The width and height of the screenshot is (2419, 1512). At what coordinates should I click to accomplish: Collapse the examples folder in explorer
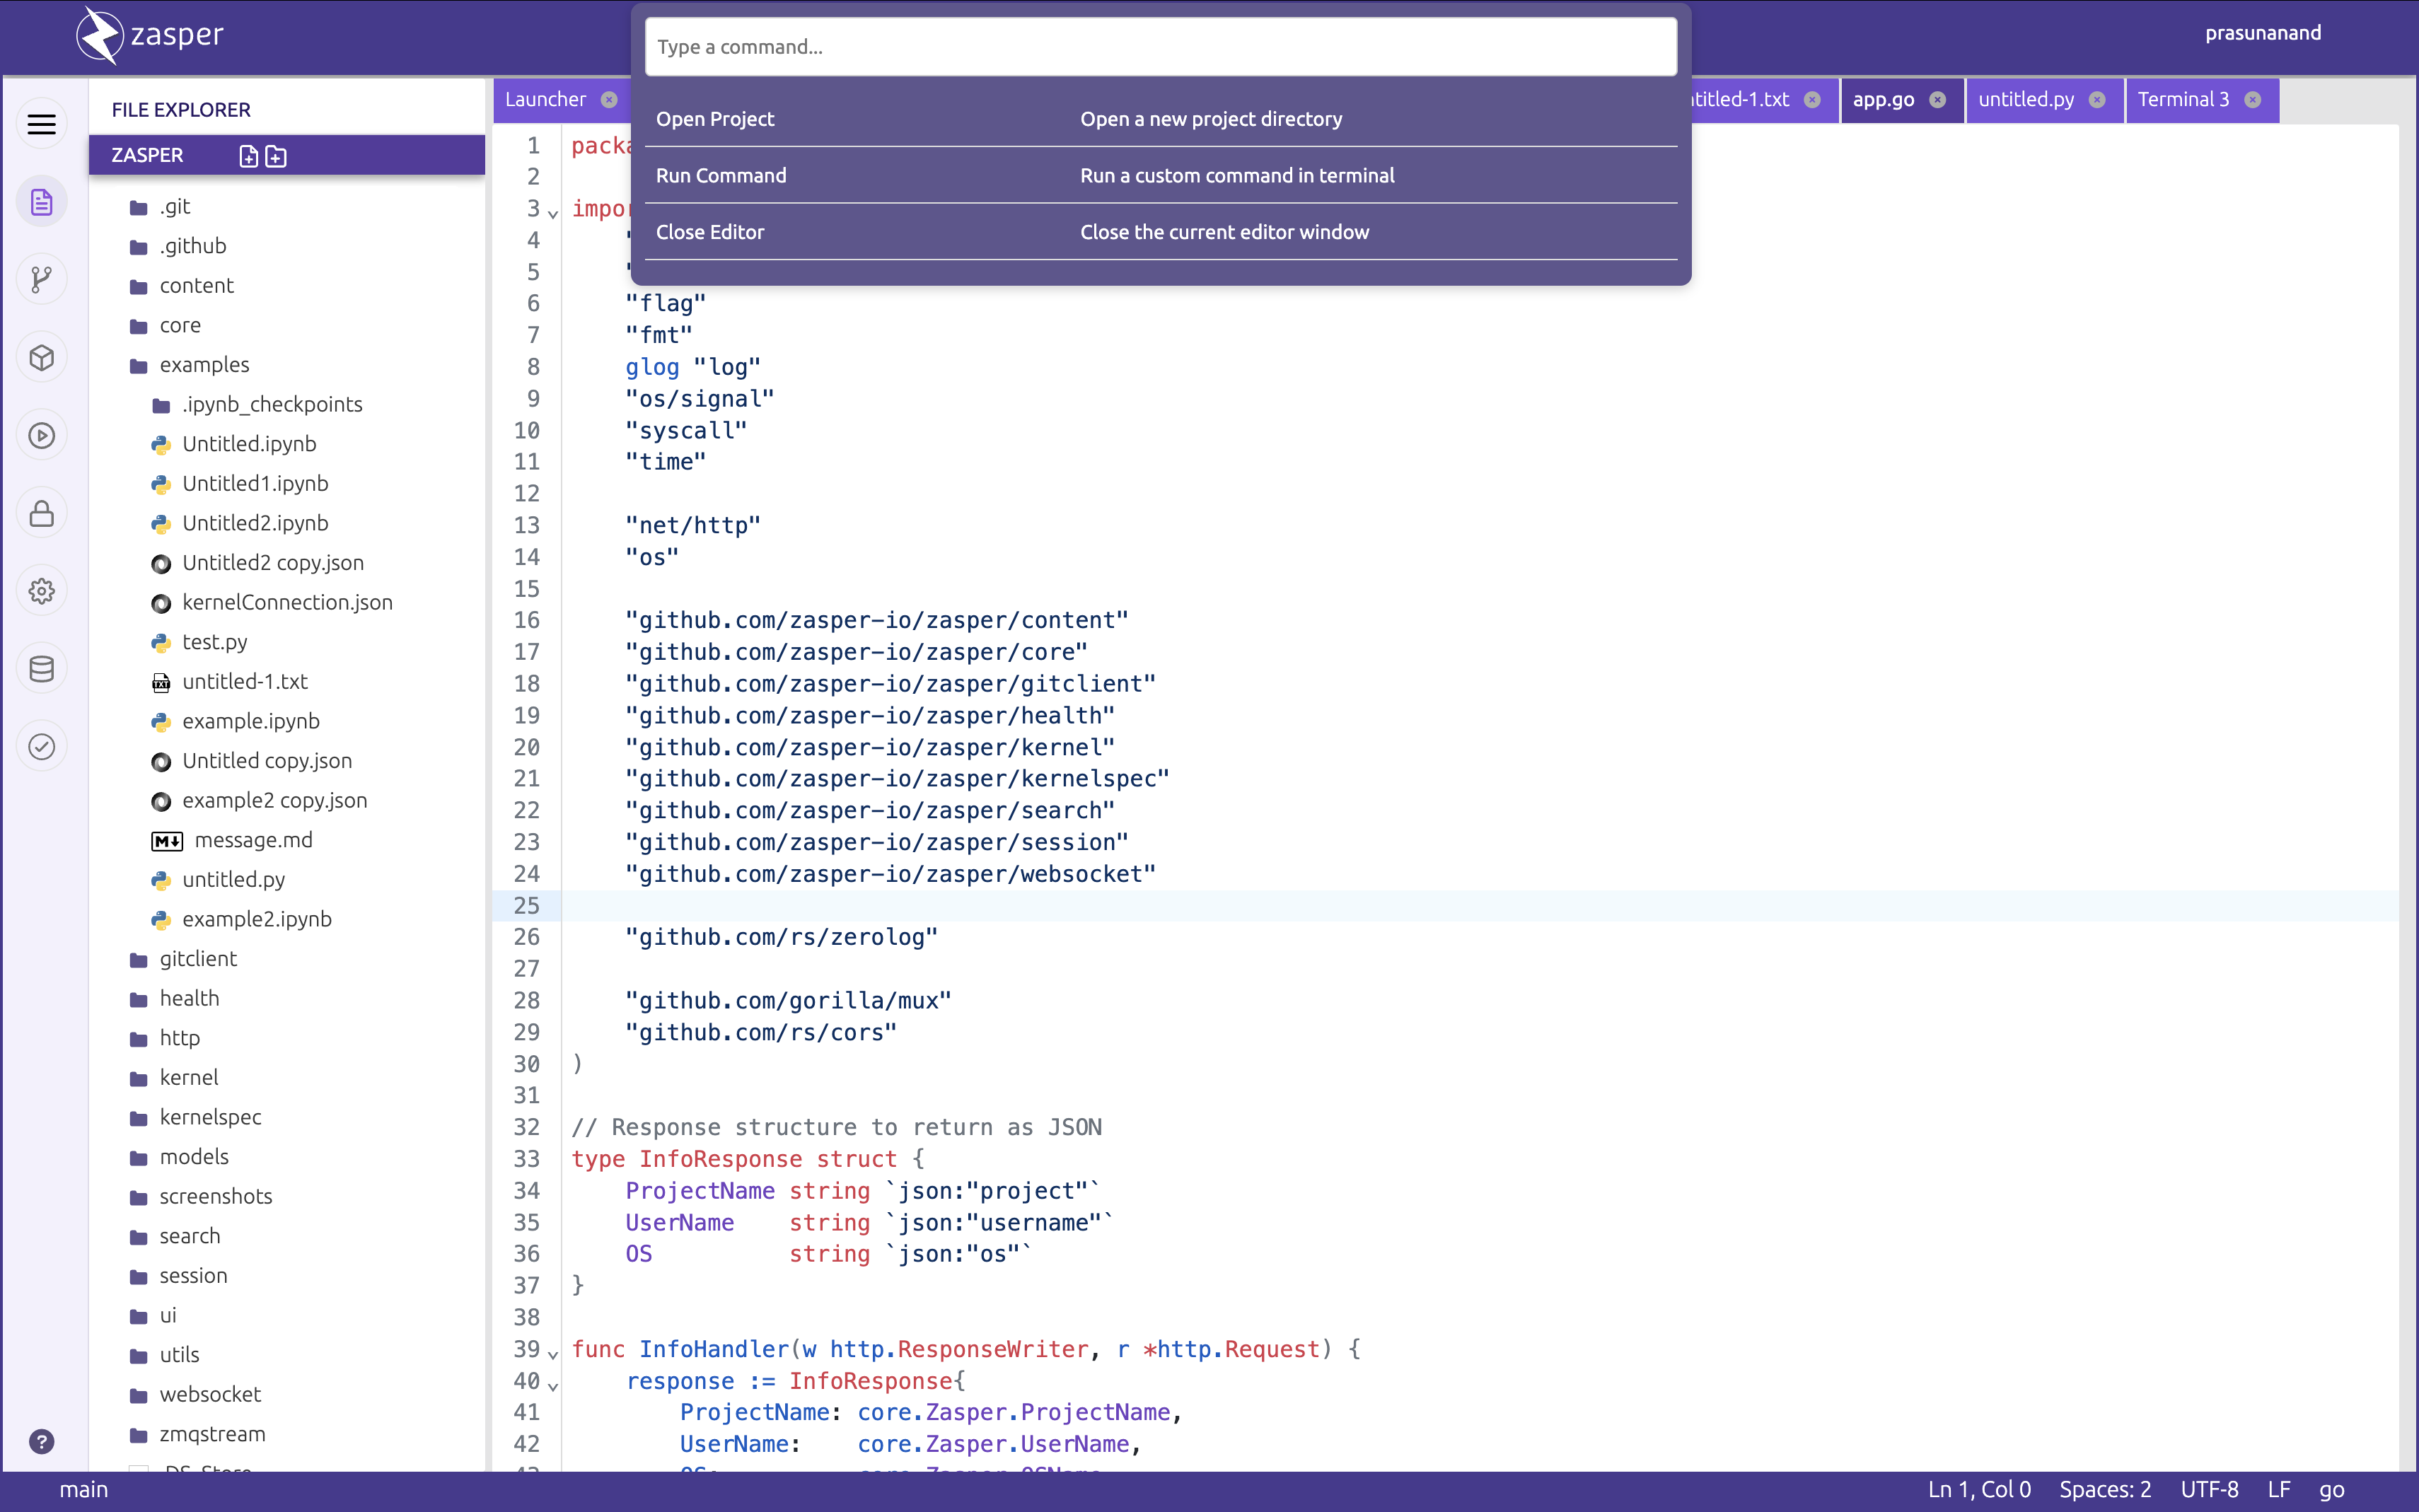point(204,365)
